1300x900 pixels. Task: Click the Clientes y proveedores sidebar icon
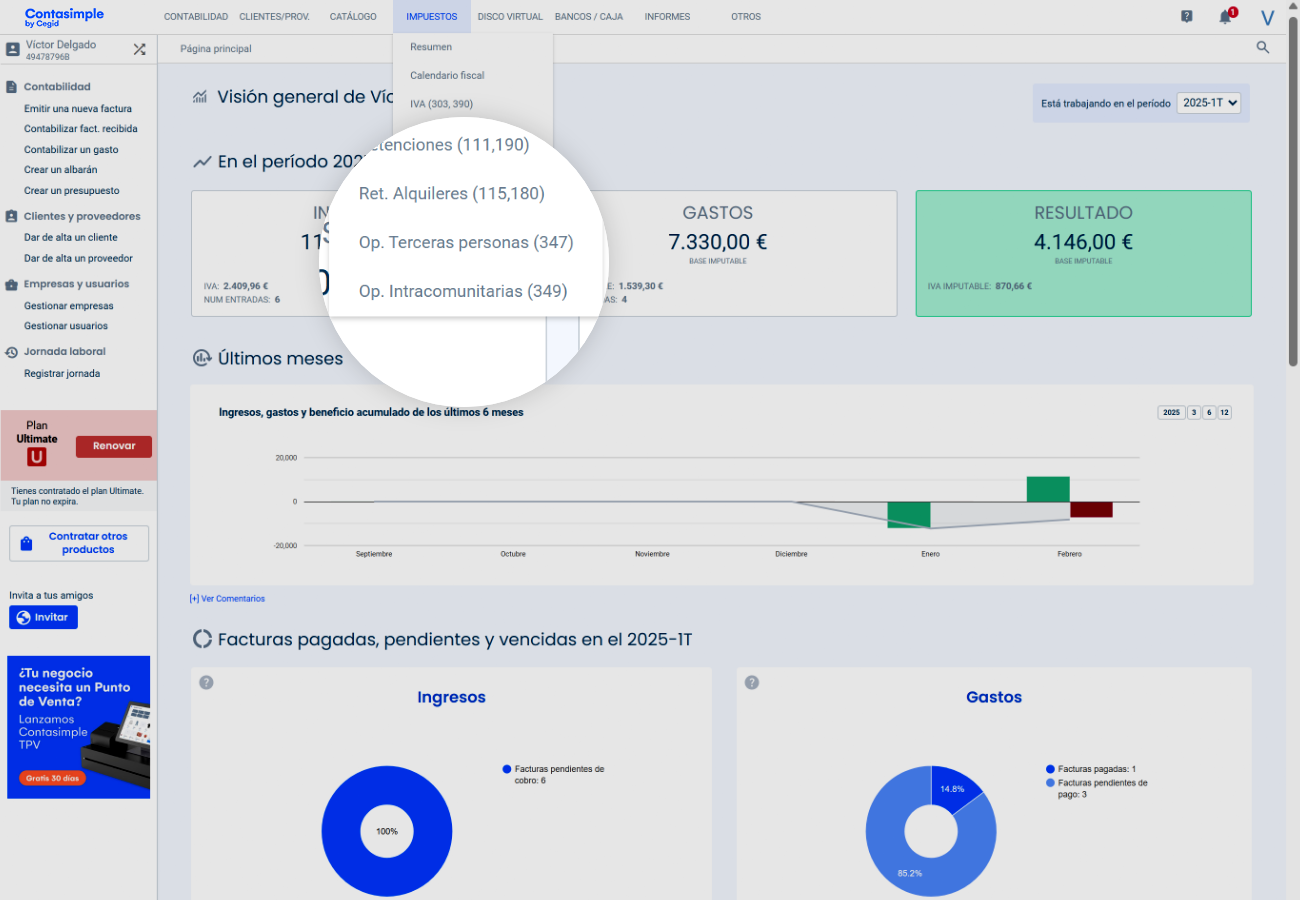12,216
